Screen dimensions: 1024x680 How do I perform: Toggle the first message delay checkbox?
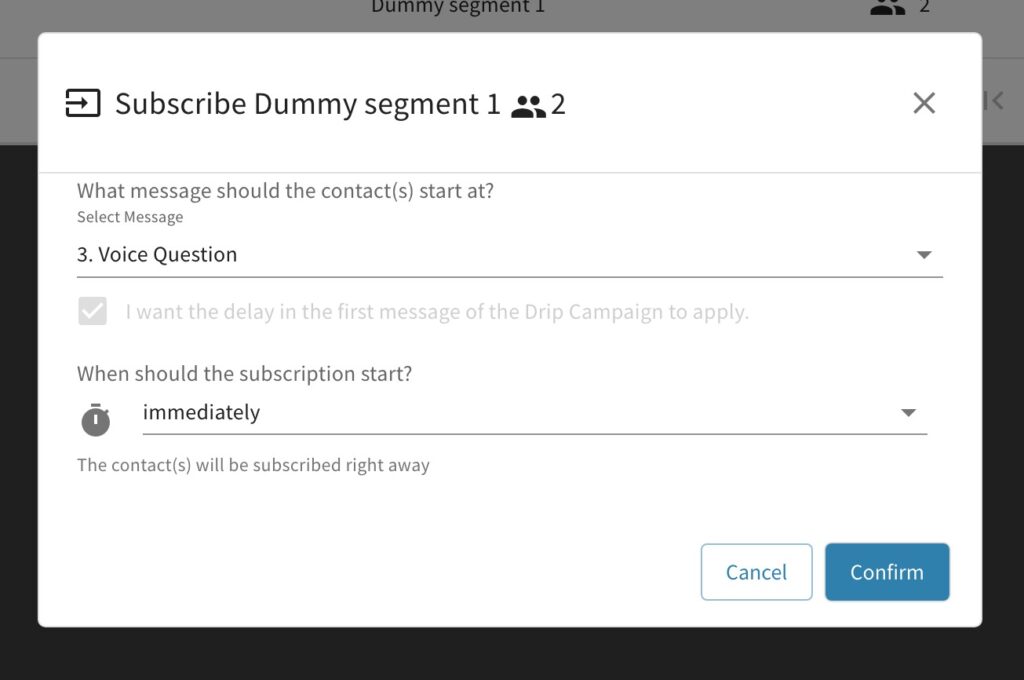click(93, 312)
